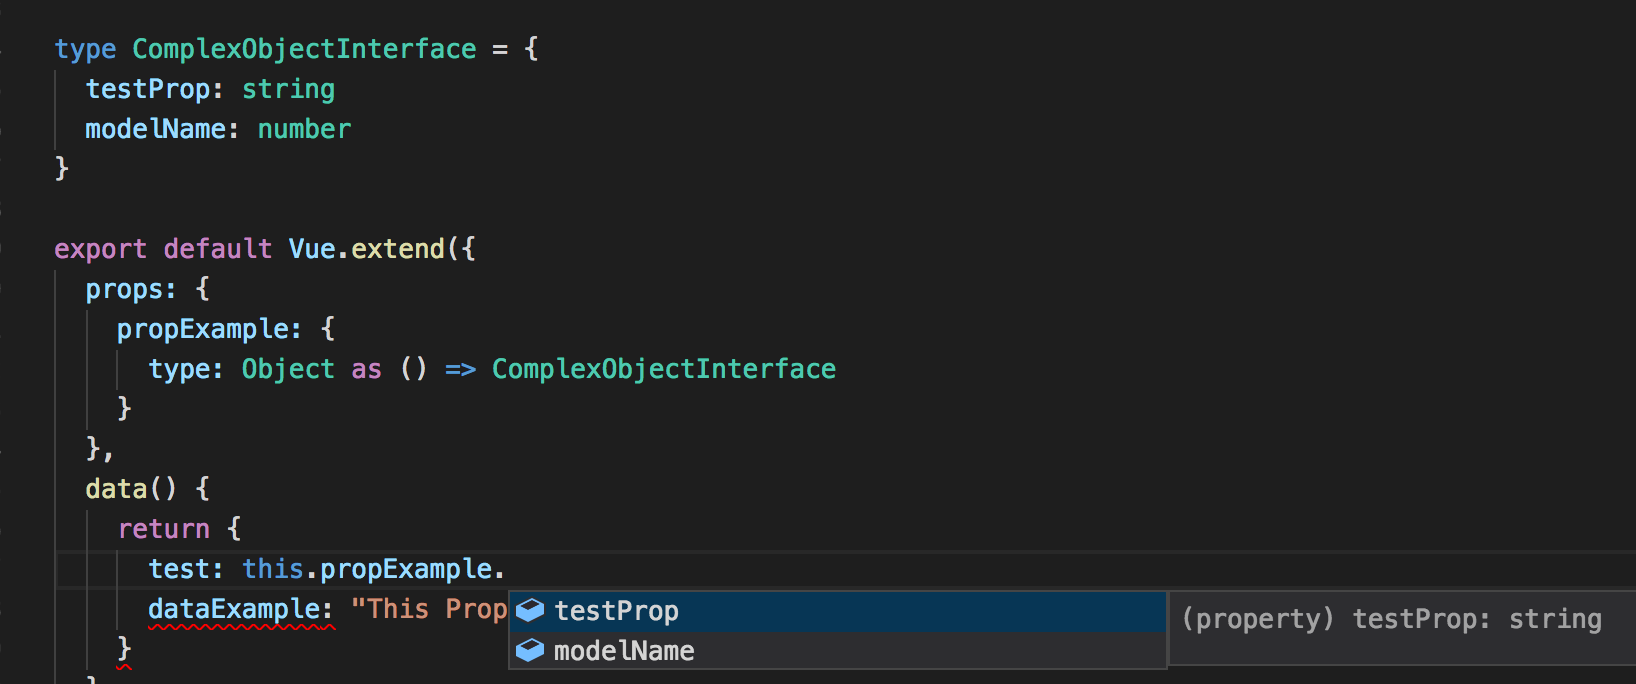Image resolution: width=1636 pixels, height=684 pixels.
Task: Click the return keyword inside data
Action: [x=163, y=528]
